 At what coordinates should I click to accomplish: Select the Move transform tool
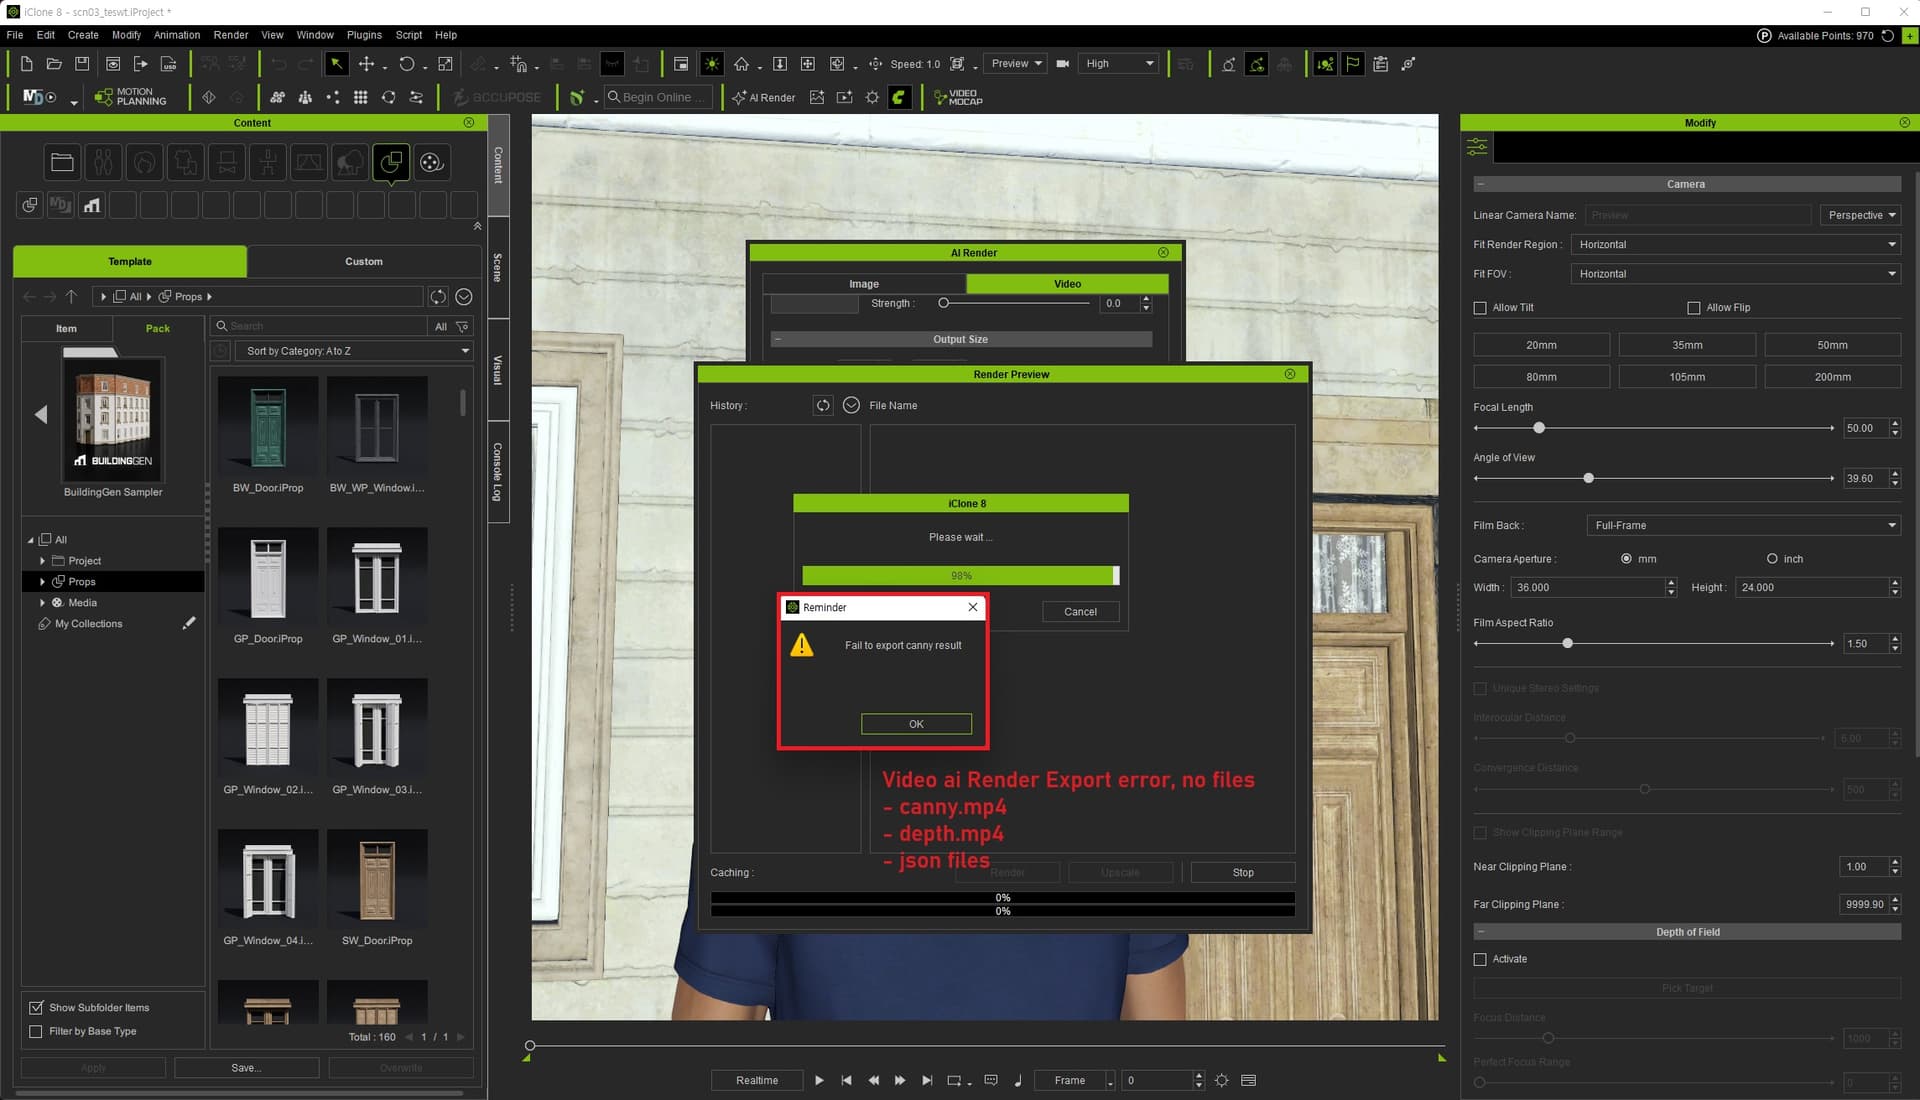[366, 64]
